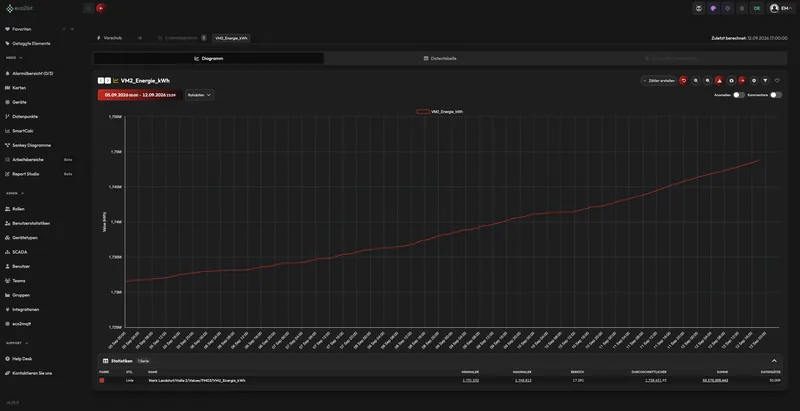Click the red reset/undo chart icon

684,81
